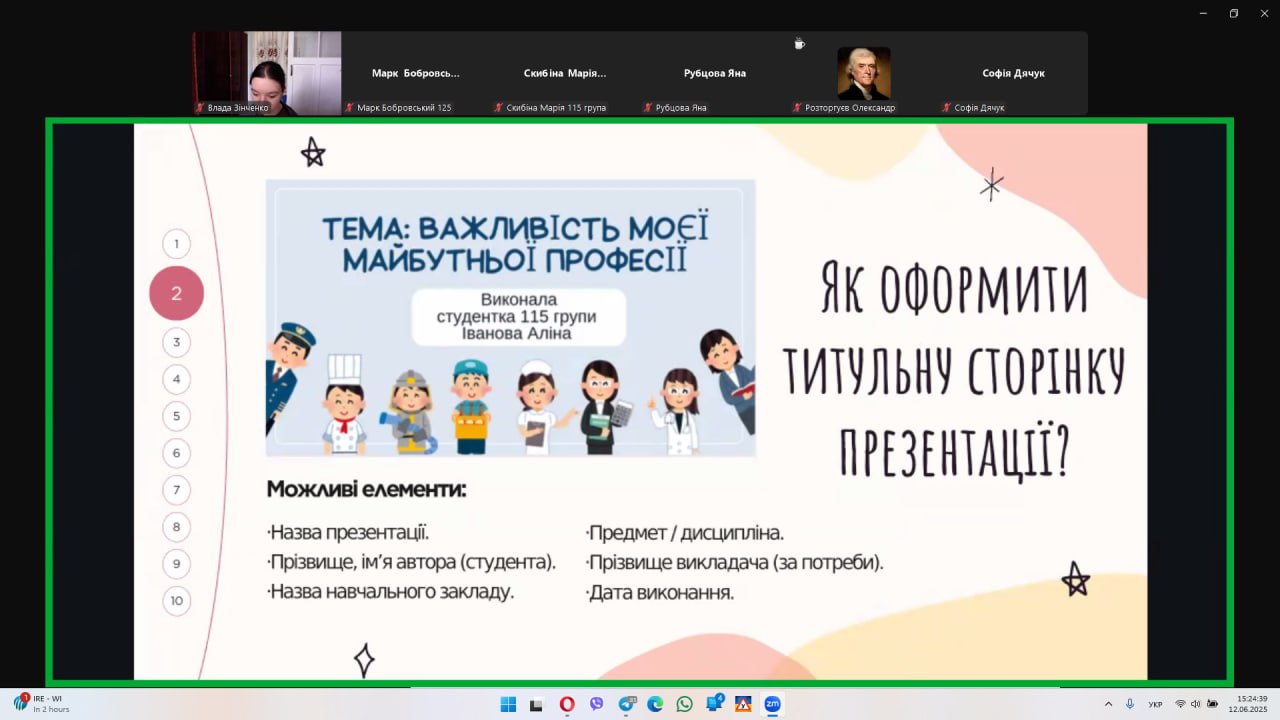Click 'Виконала студентка 115 групи' text box

click(519, 317)
